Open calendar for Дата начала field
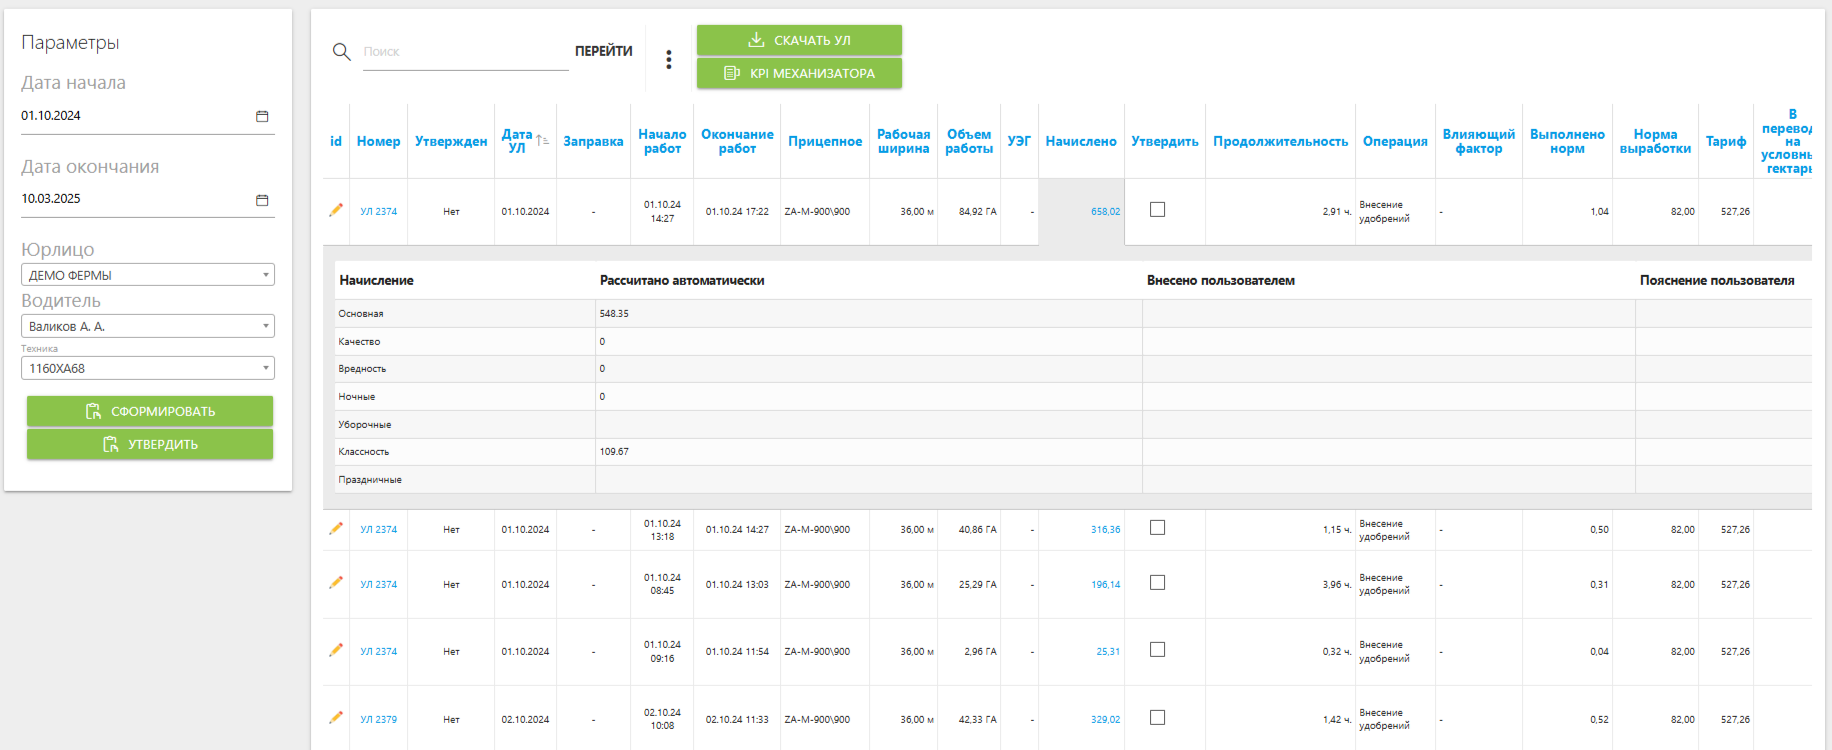Image resolution: width=1832 pixels, height=750 pixels. [x=262, y=116]
